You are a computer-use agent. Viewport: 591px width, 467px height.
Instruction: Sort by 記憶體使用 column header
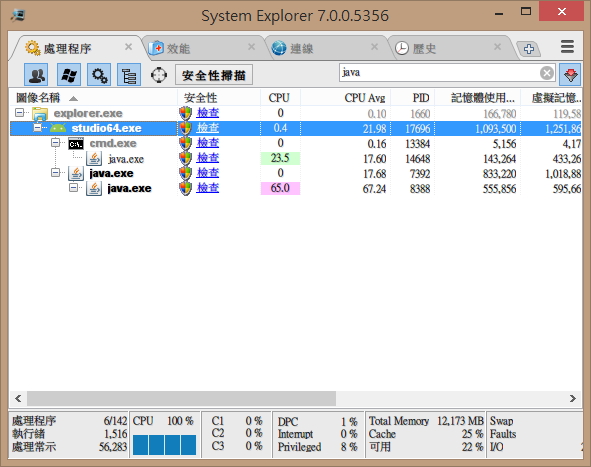pos(478,98)
